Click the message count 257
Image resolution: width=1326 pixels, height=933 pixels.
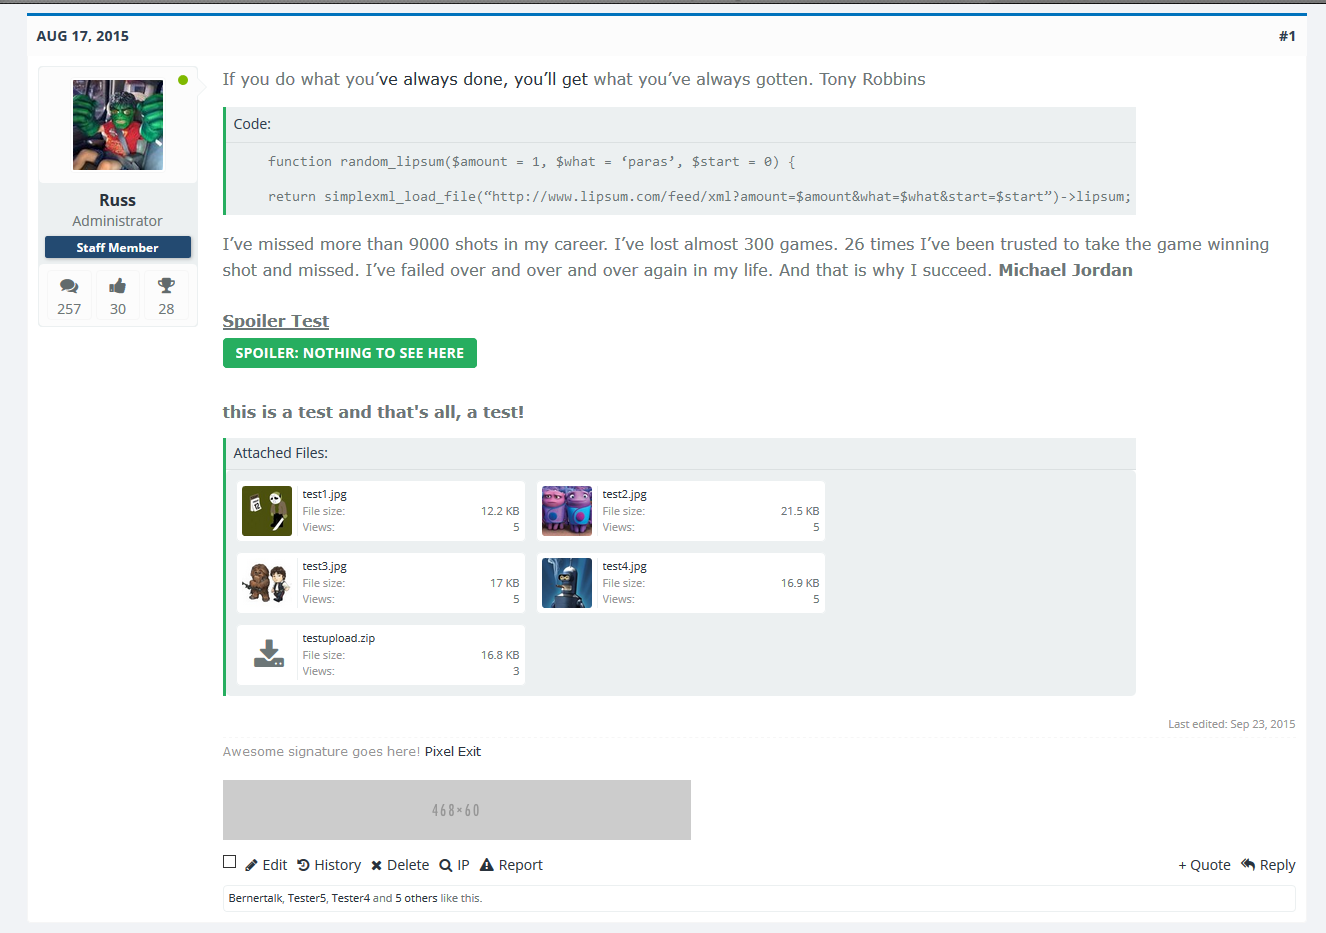(69, 309)
